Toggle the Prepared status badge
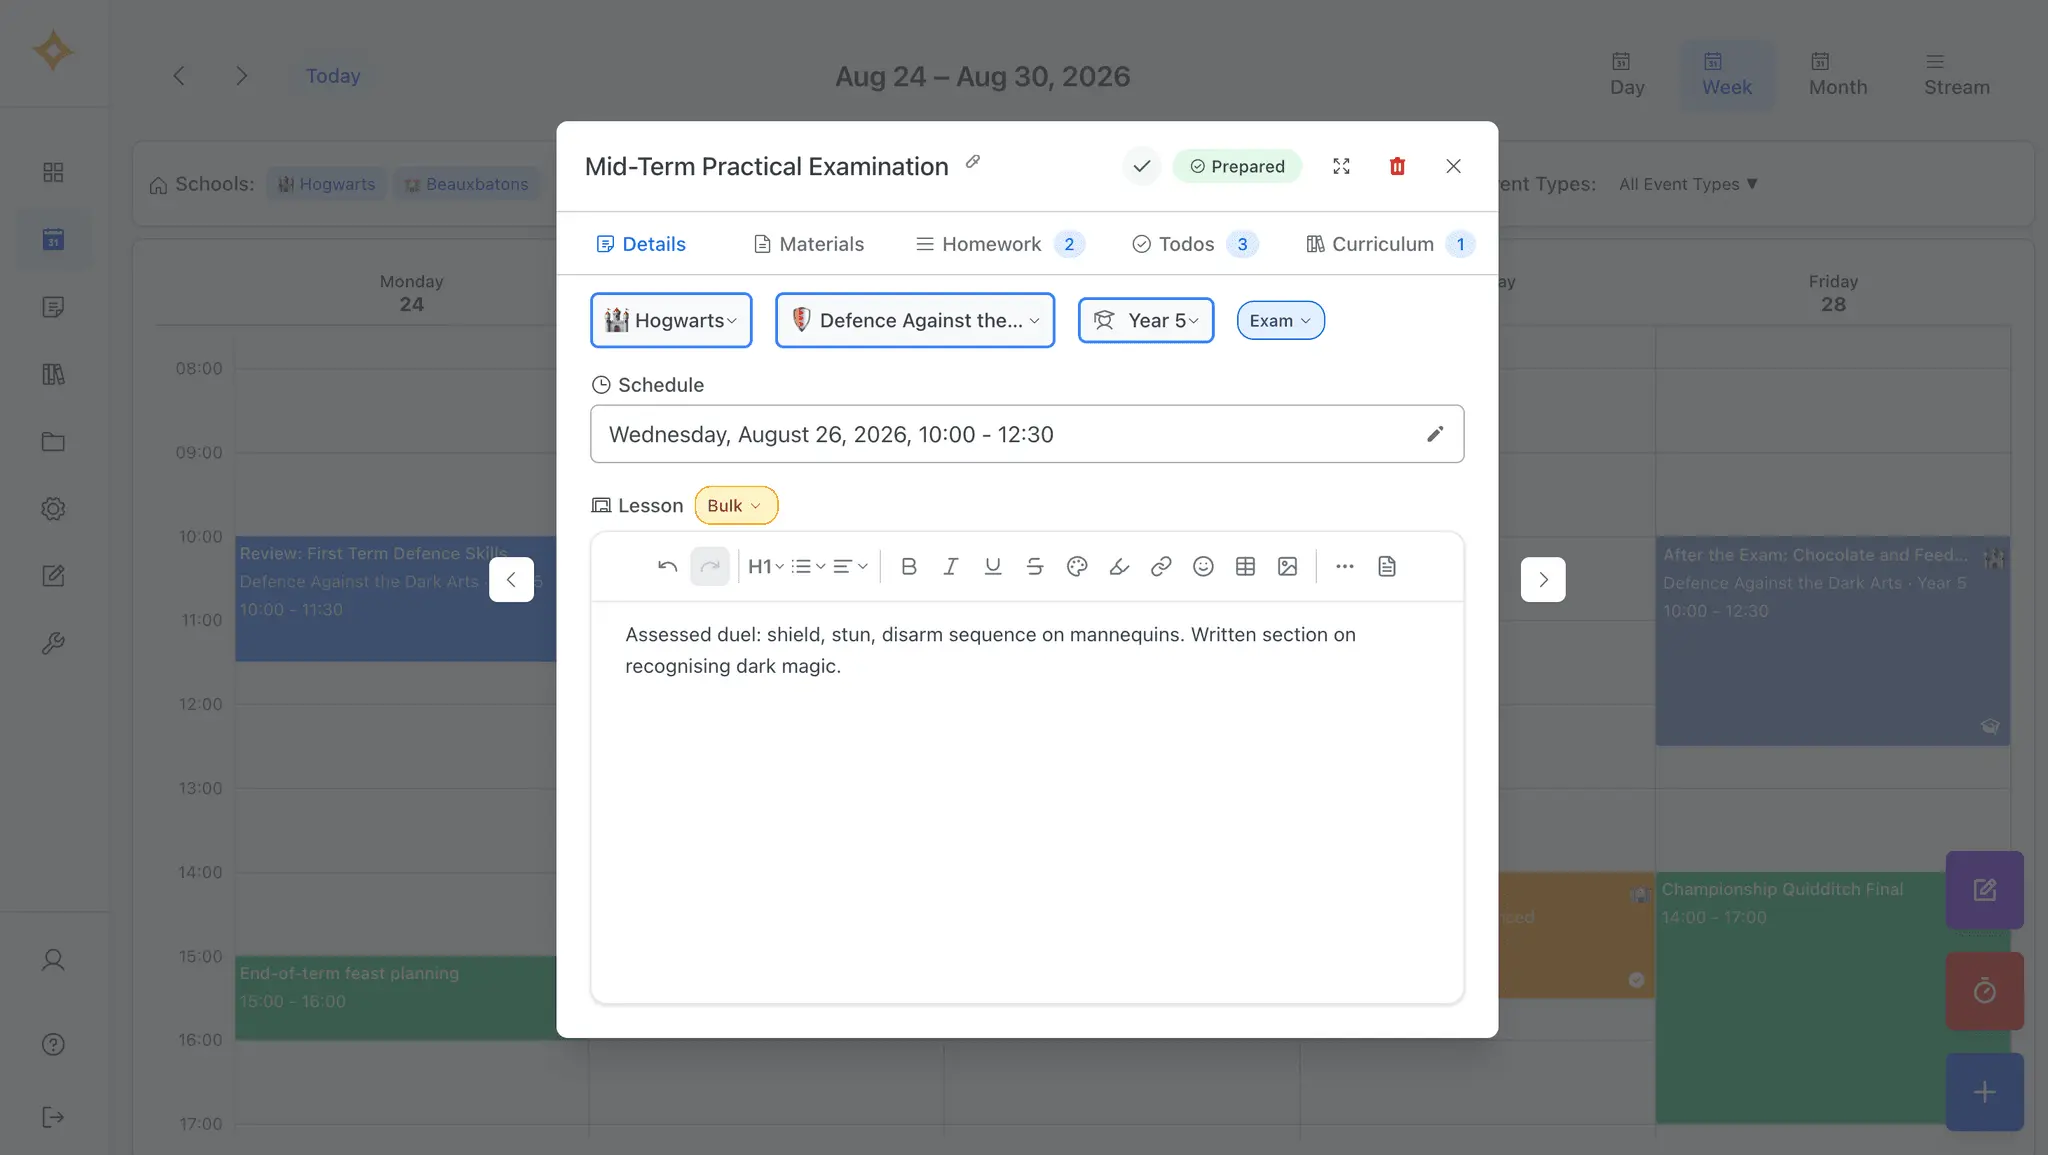2048x1155 pixels. point(1237,166)
